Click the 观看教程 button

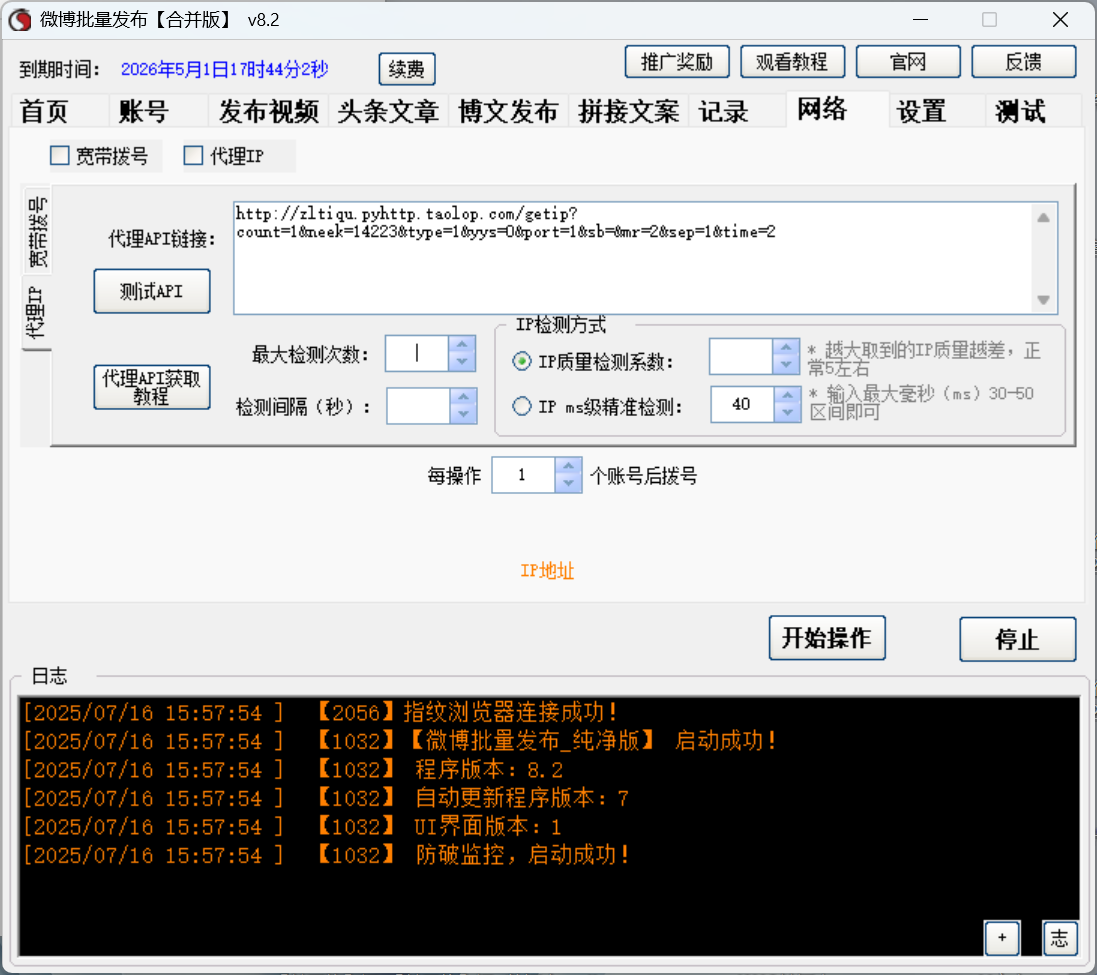pos(792,62)
